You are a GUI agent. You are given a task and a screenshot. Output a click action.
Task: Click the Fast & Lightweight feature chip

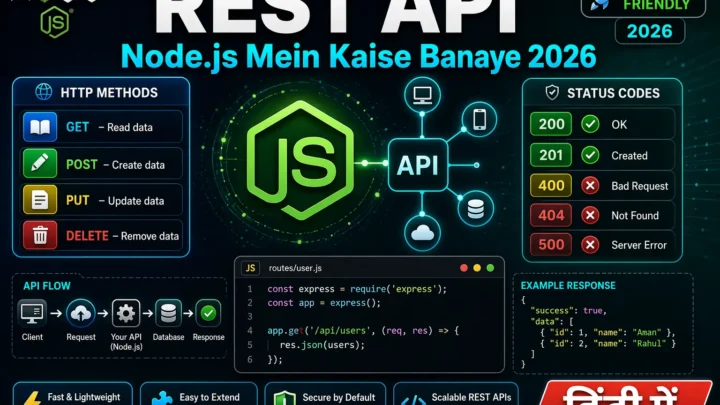pos(73,395)
